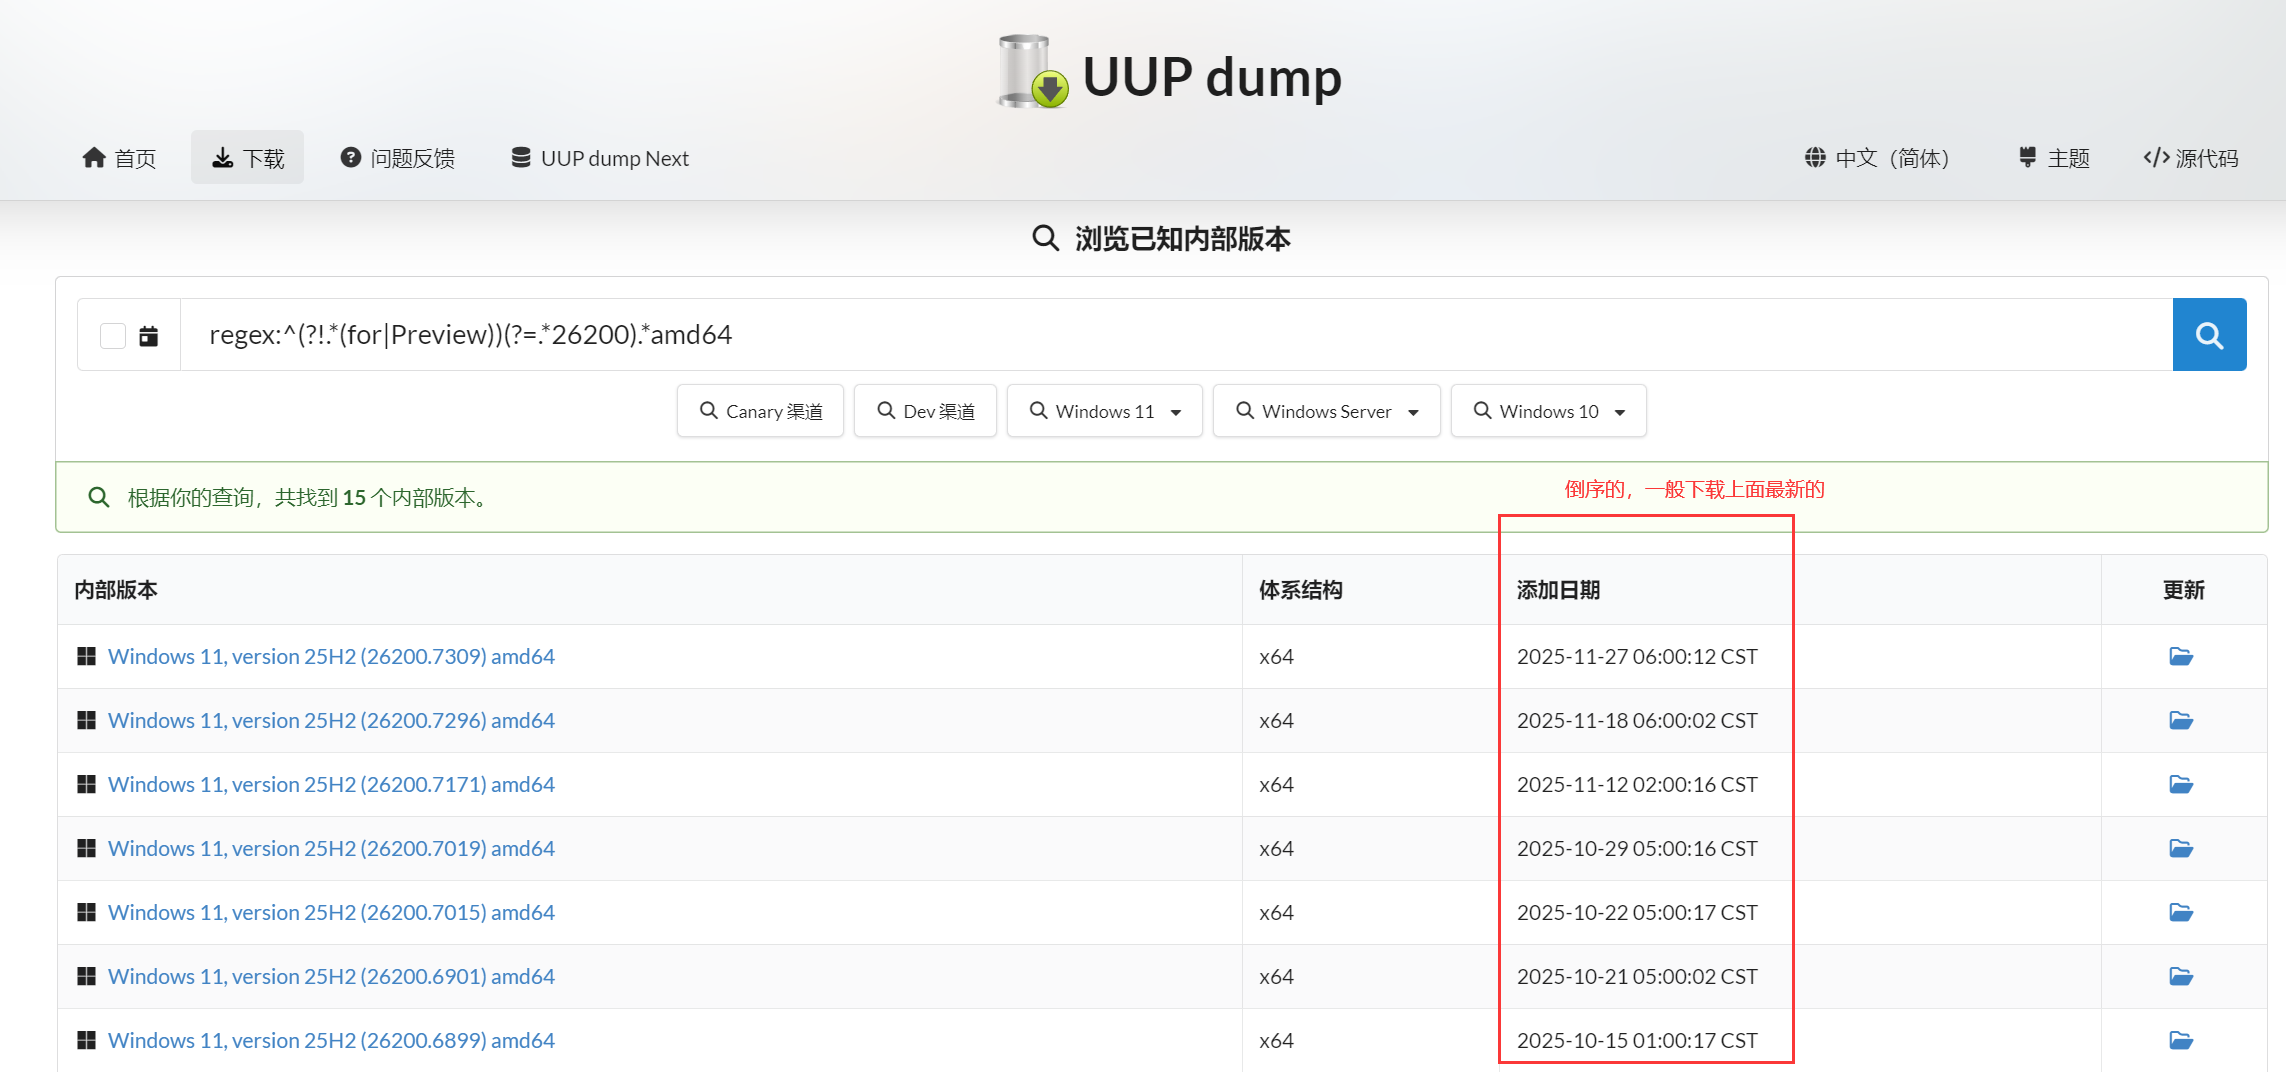Click the regex search query input field

click(1176, 335)
